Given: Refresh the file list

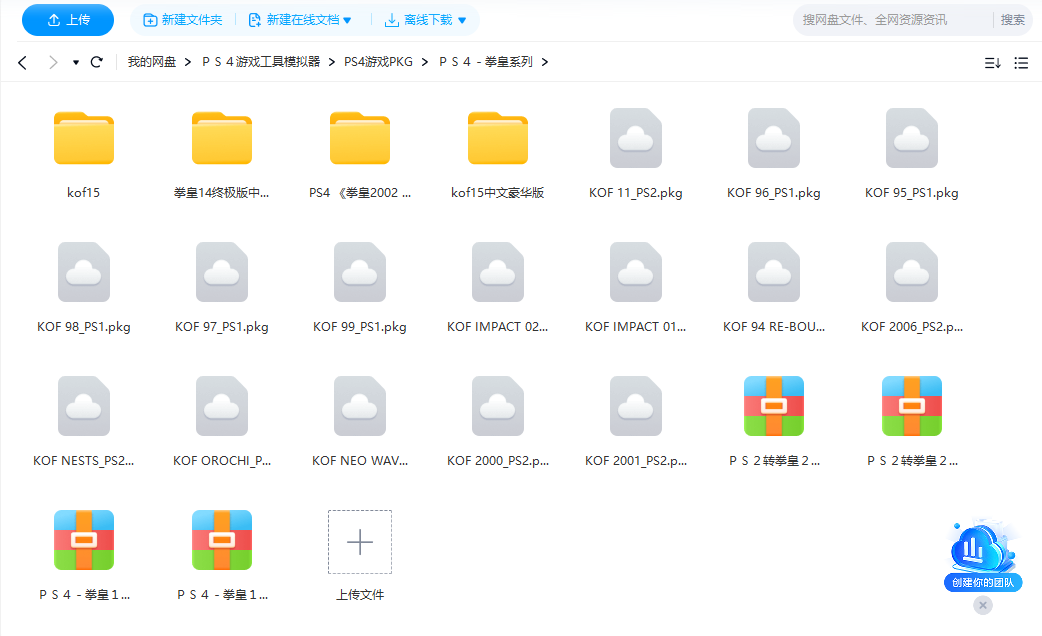Looking at the screenshot, I should point(97,62).
